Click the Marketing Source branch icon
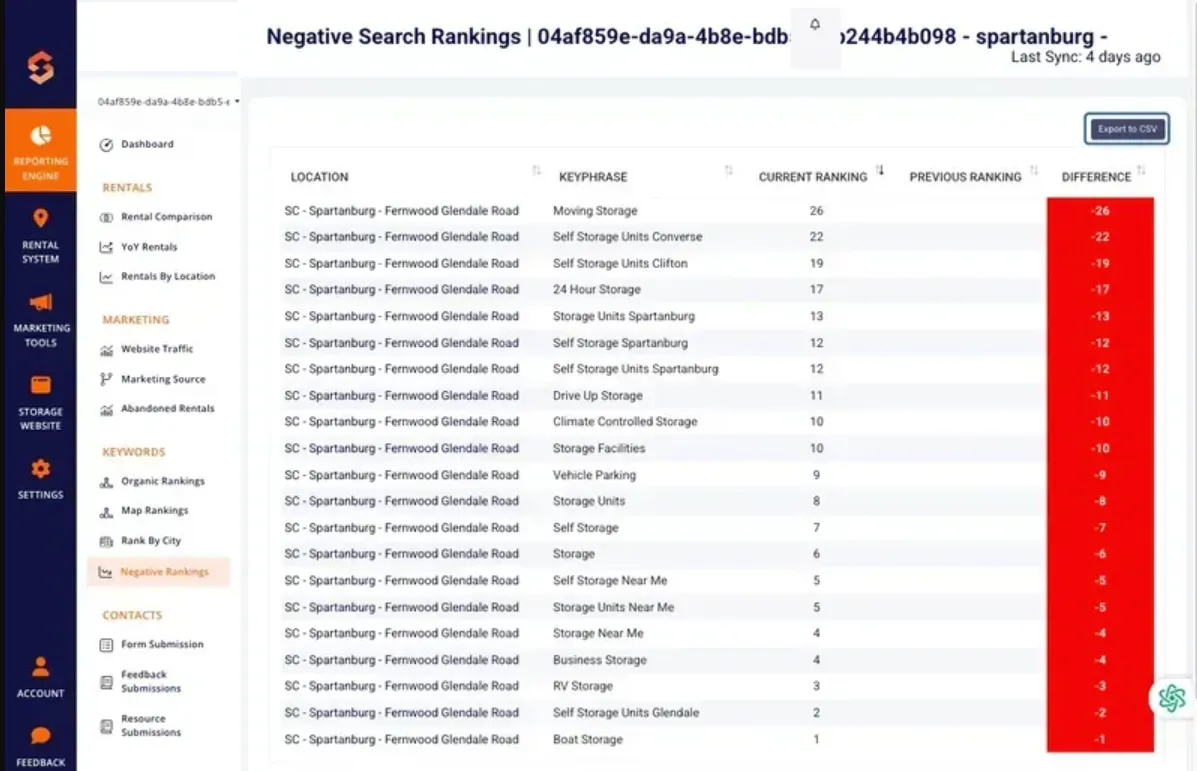Screen dimensions: 1197x771 [106, 379]
